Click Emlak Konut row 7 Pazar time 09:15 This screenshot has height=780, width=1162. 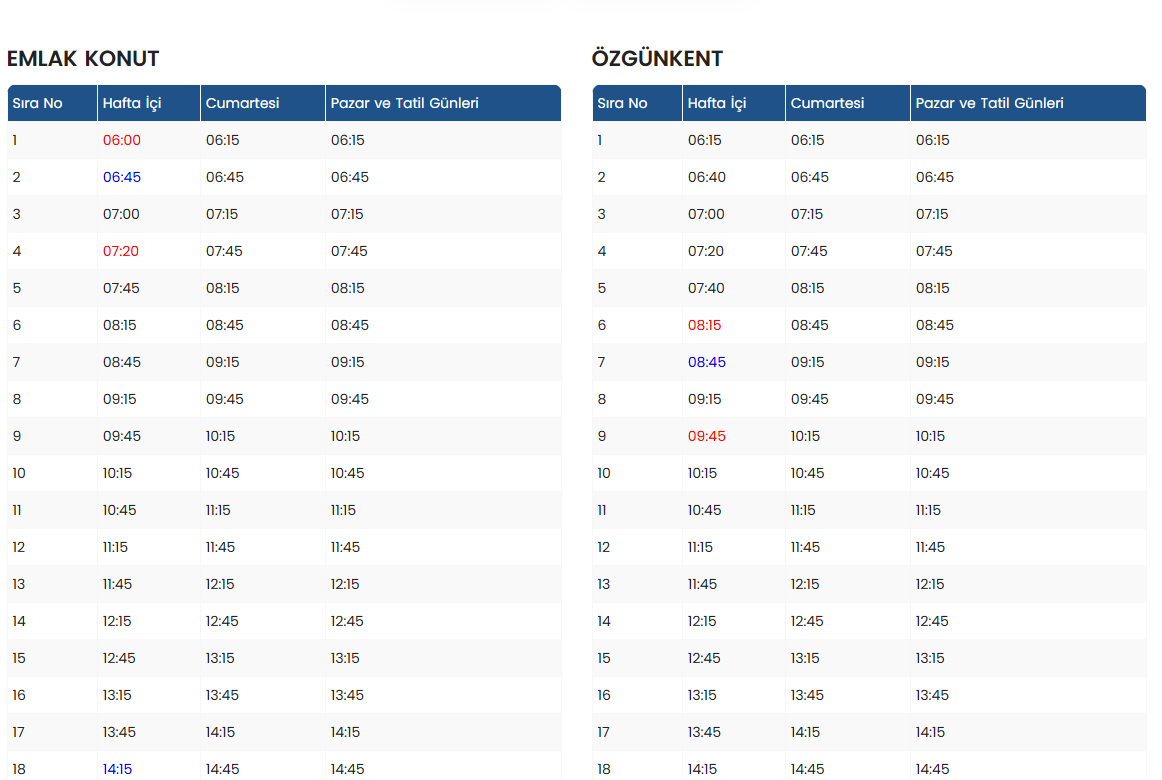[348, 362]
